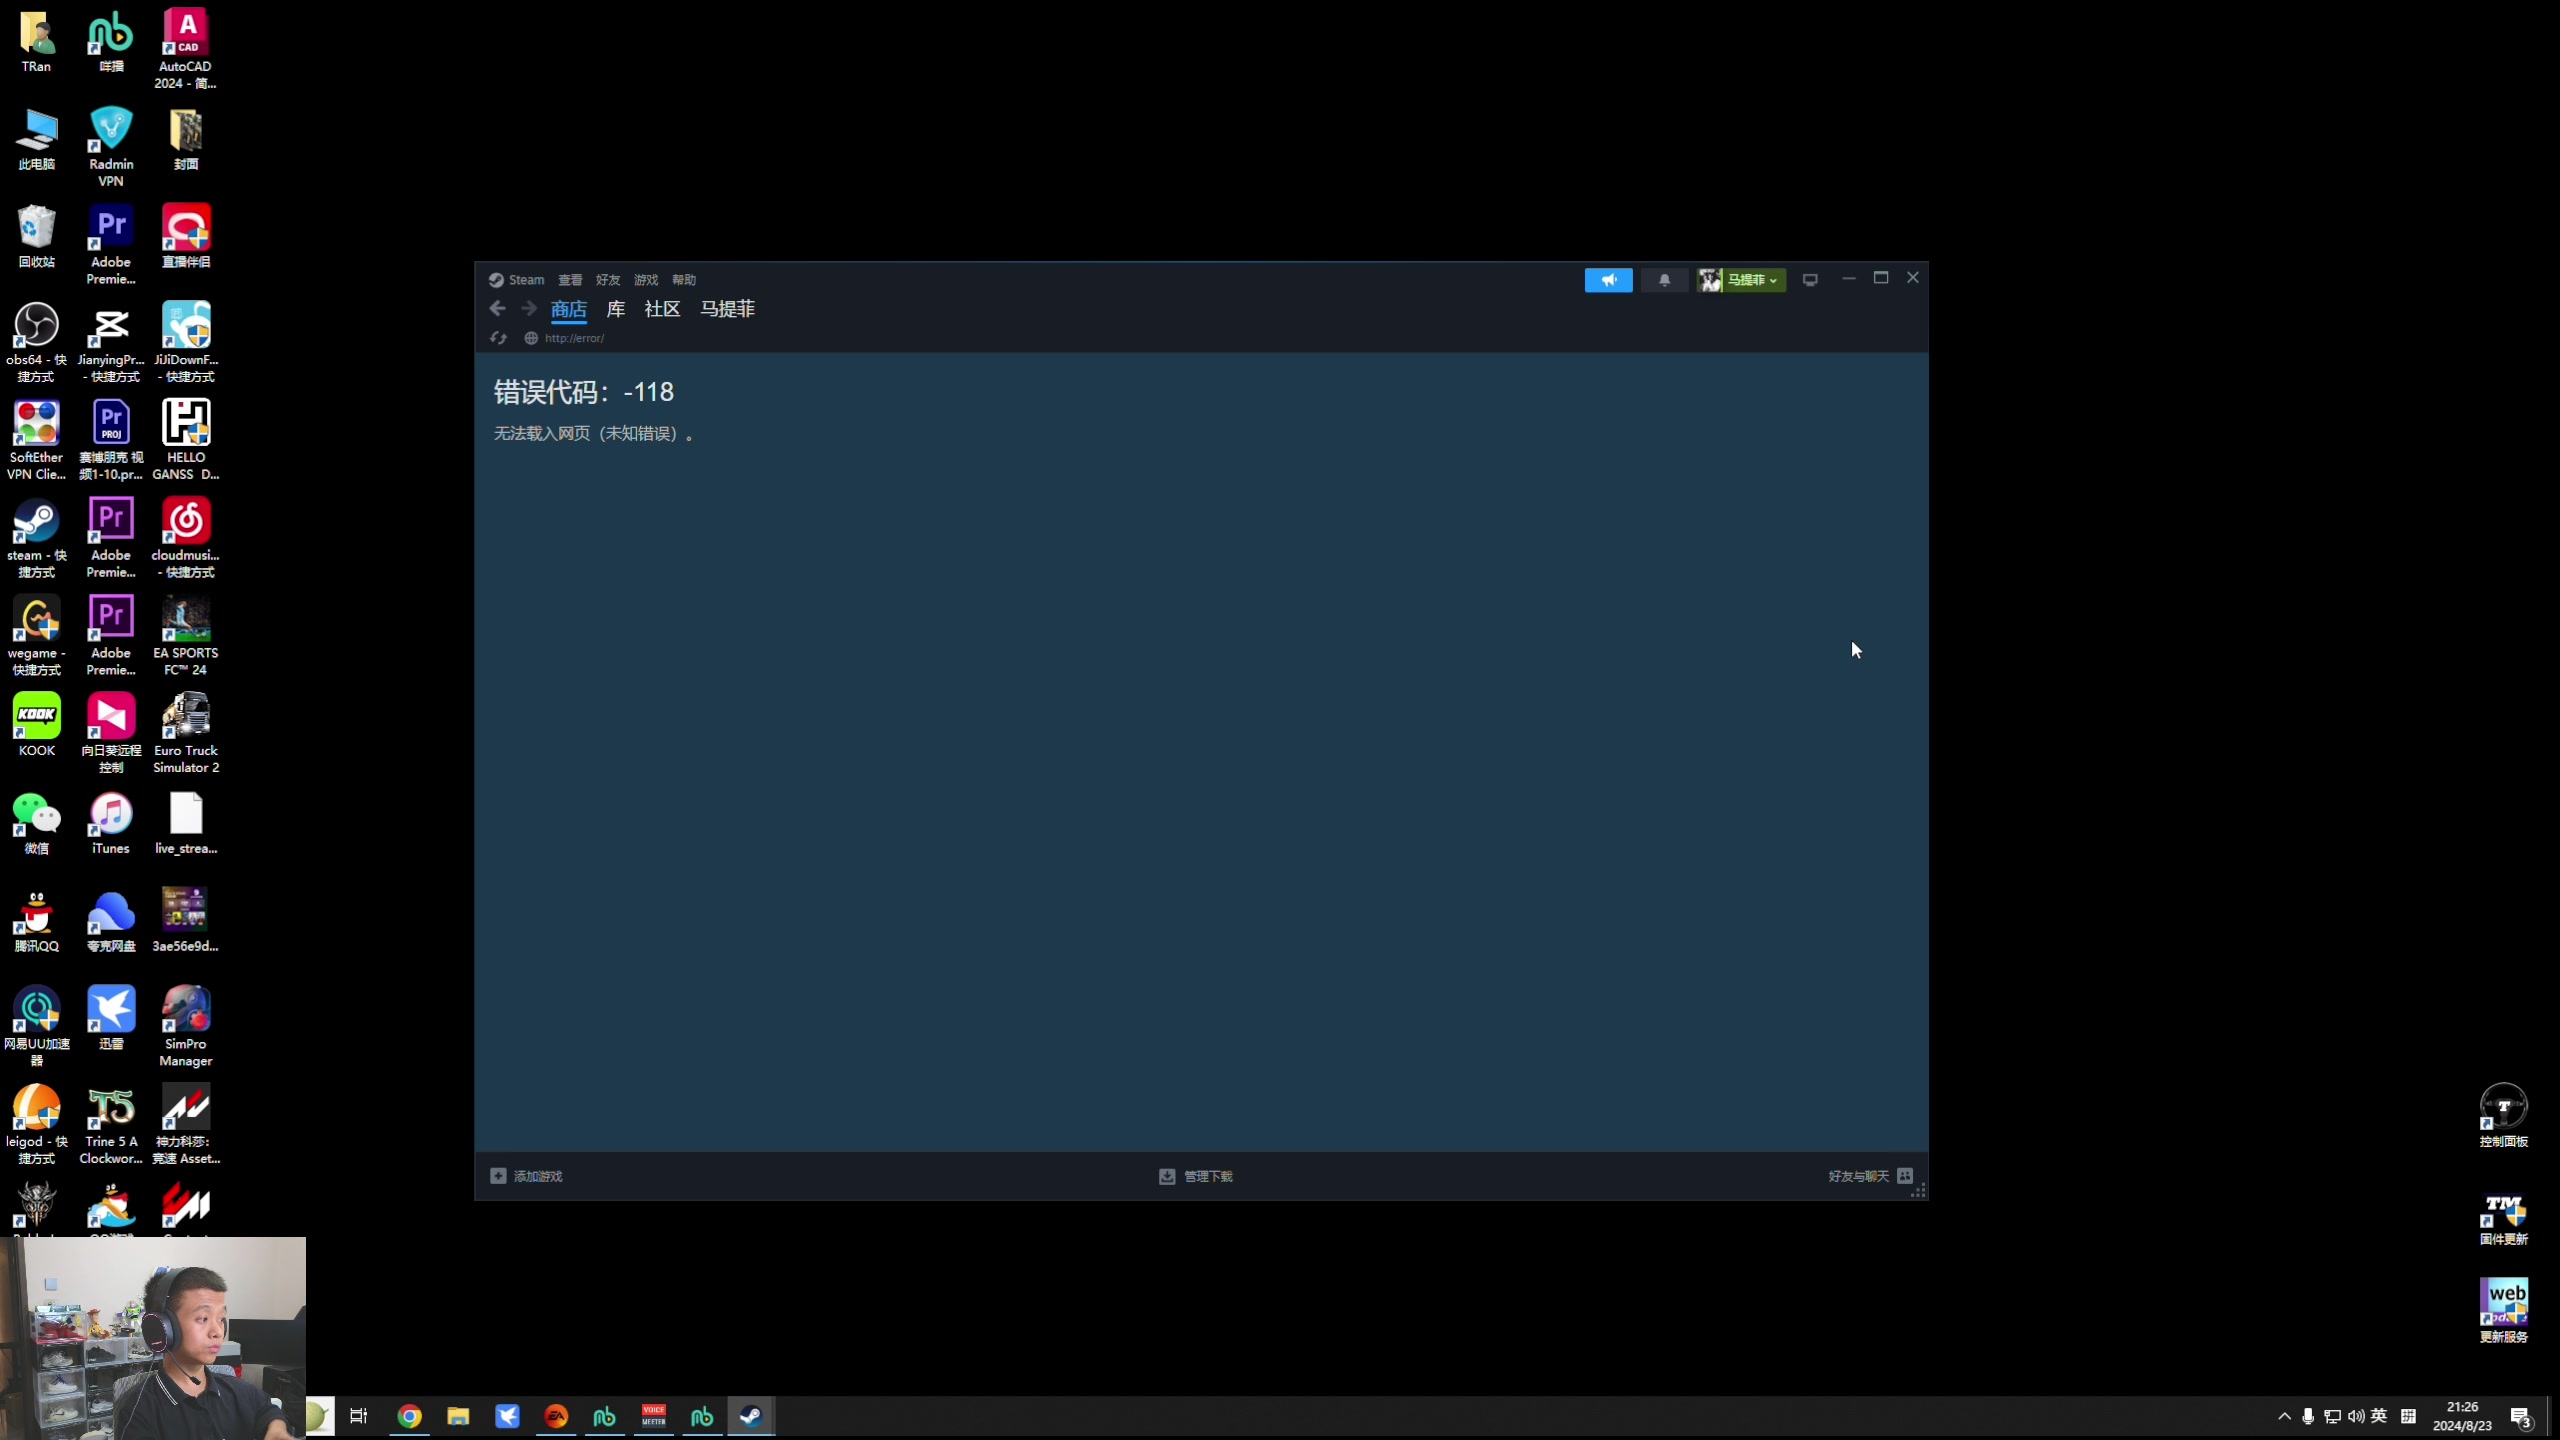Switch to the 商店 tab
Screen dimensions: 2560x1440
[x=569, y=309]
